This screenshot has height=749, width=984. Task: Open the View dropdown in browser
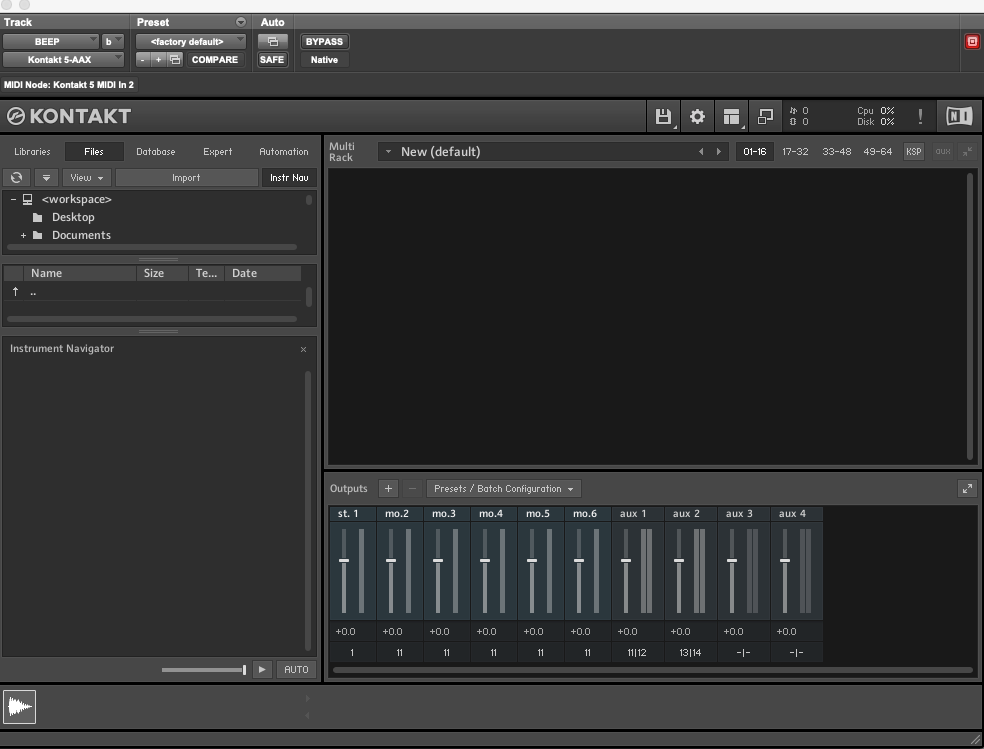87,178
